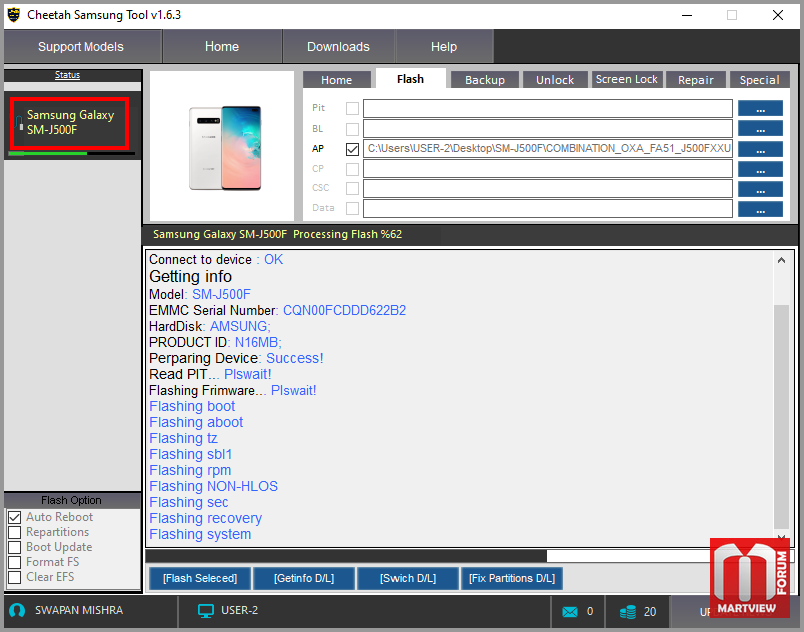Click the 'Flashing system' log line
The image size is (804, 632).
(x=200, y=535)
